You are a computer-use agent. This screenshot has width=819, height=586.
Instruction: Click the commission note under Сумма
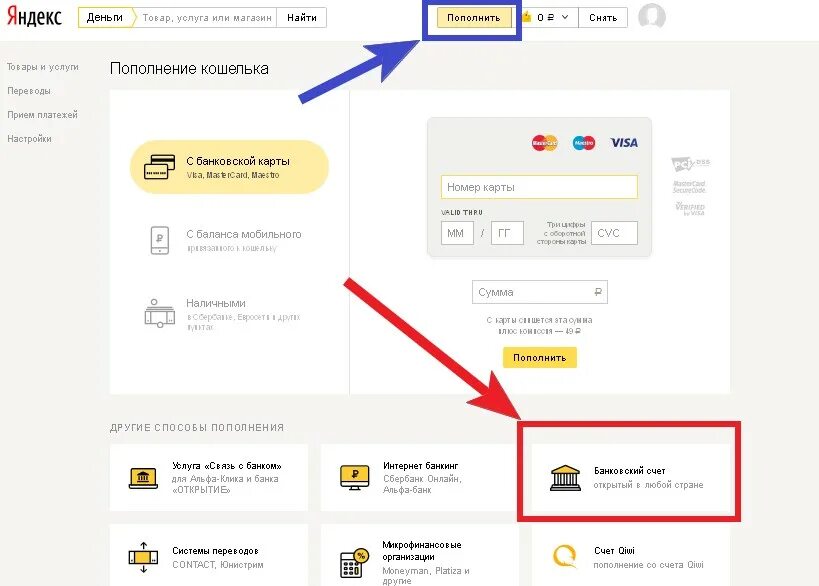[540, 325]
